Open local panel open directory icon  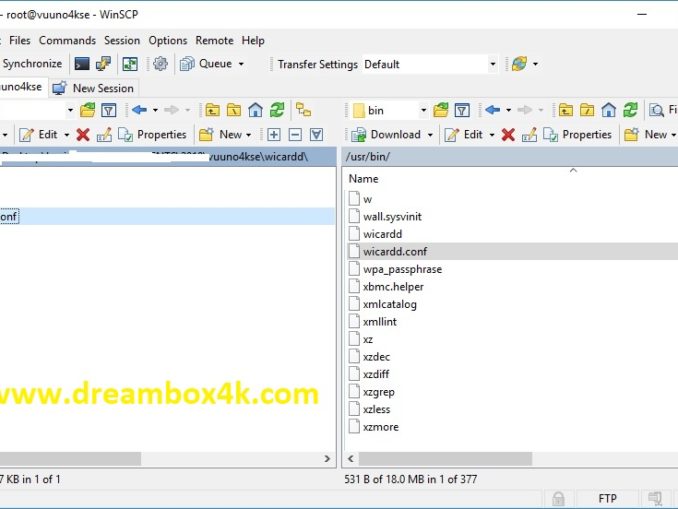[87, 110]
